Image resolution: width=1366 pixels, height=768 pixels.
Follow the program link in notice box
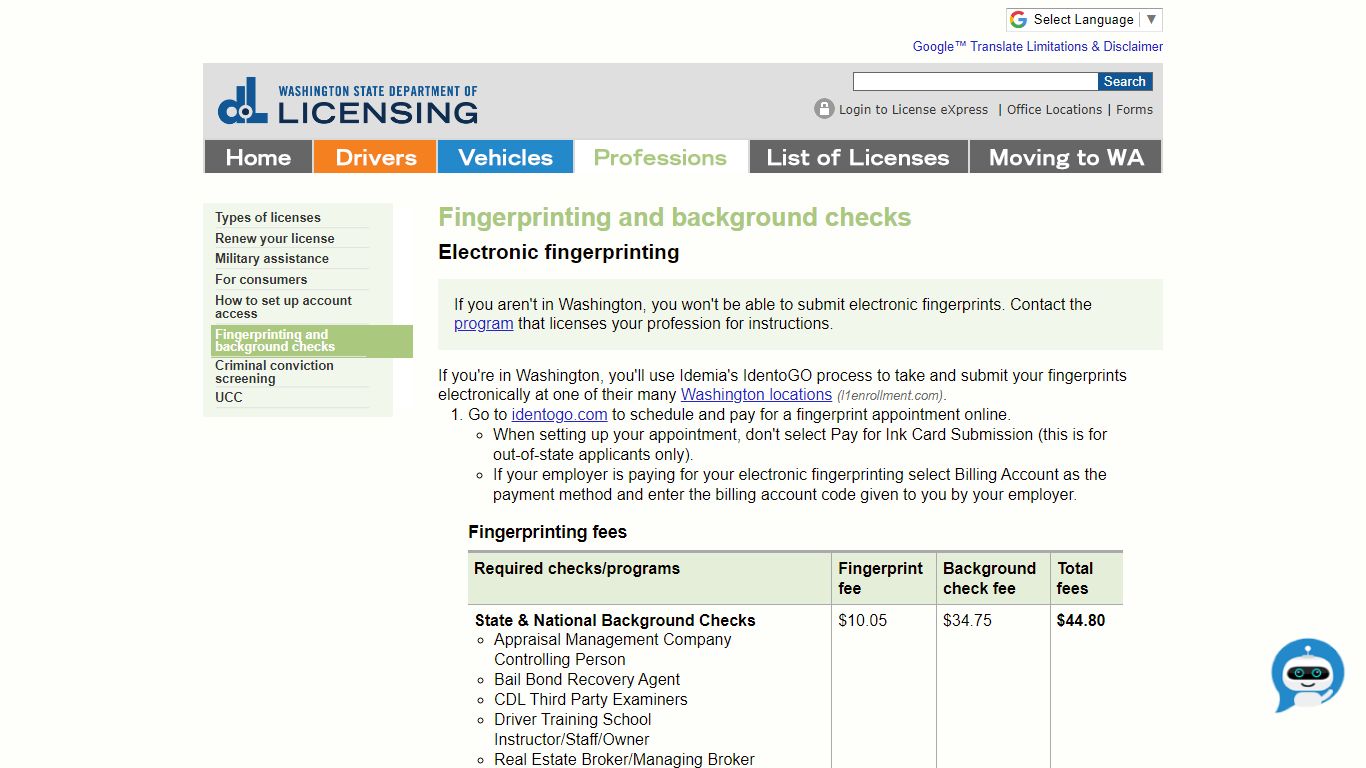pyautogui.click(x=483, y=324)
